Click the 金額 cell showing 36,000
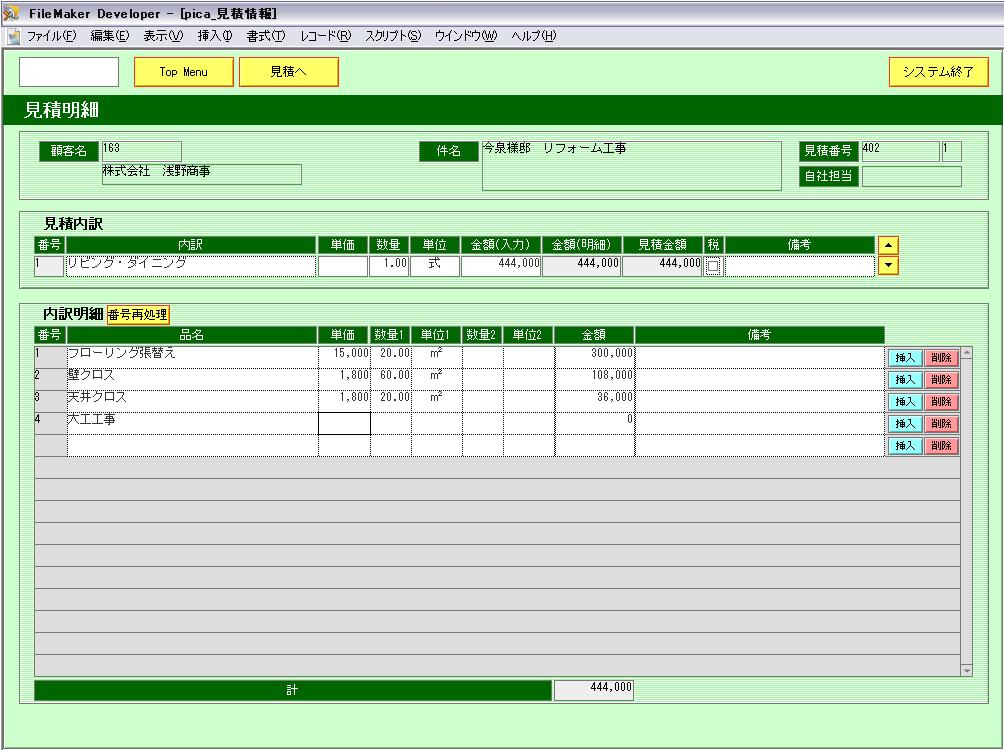This screenshot has width=1004, height=750. (x=595, y=401)
